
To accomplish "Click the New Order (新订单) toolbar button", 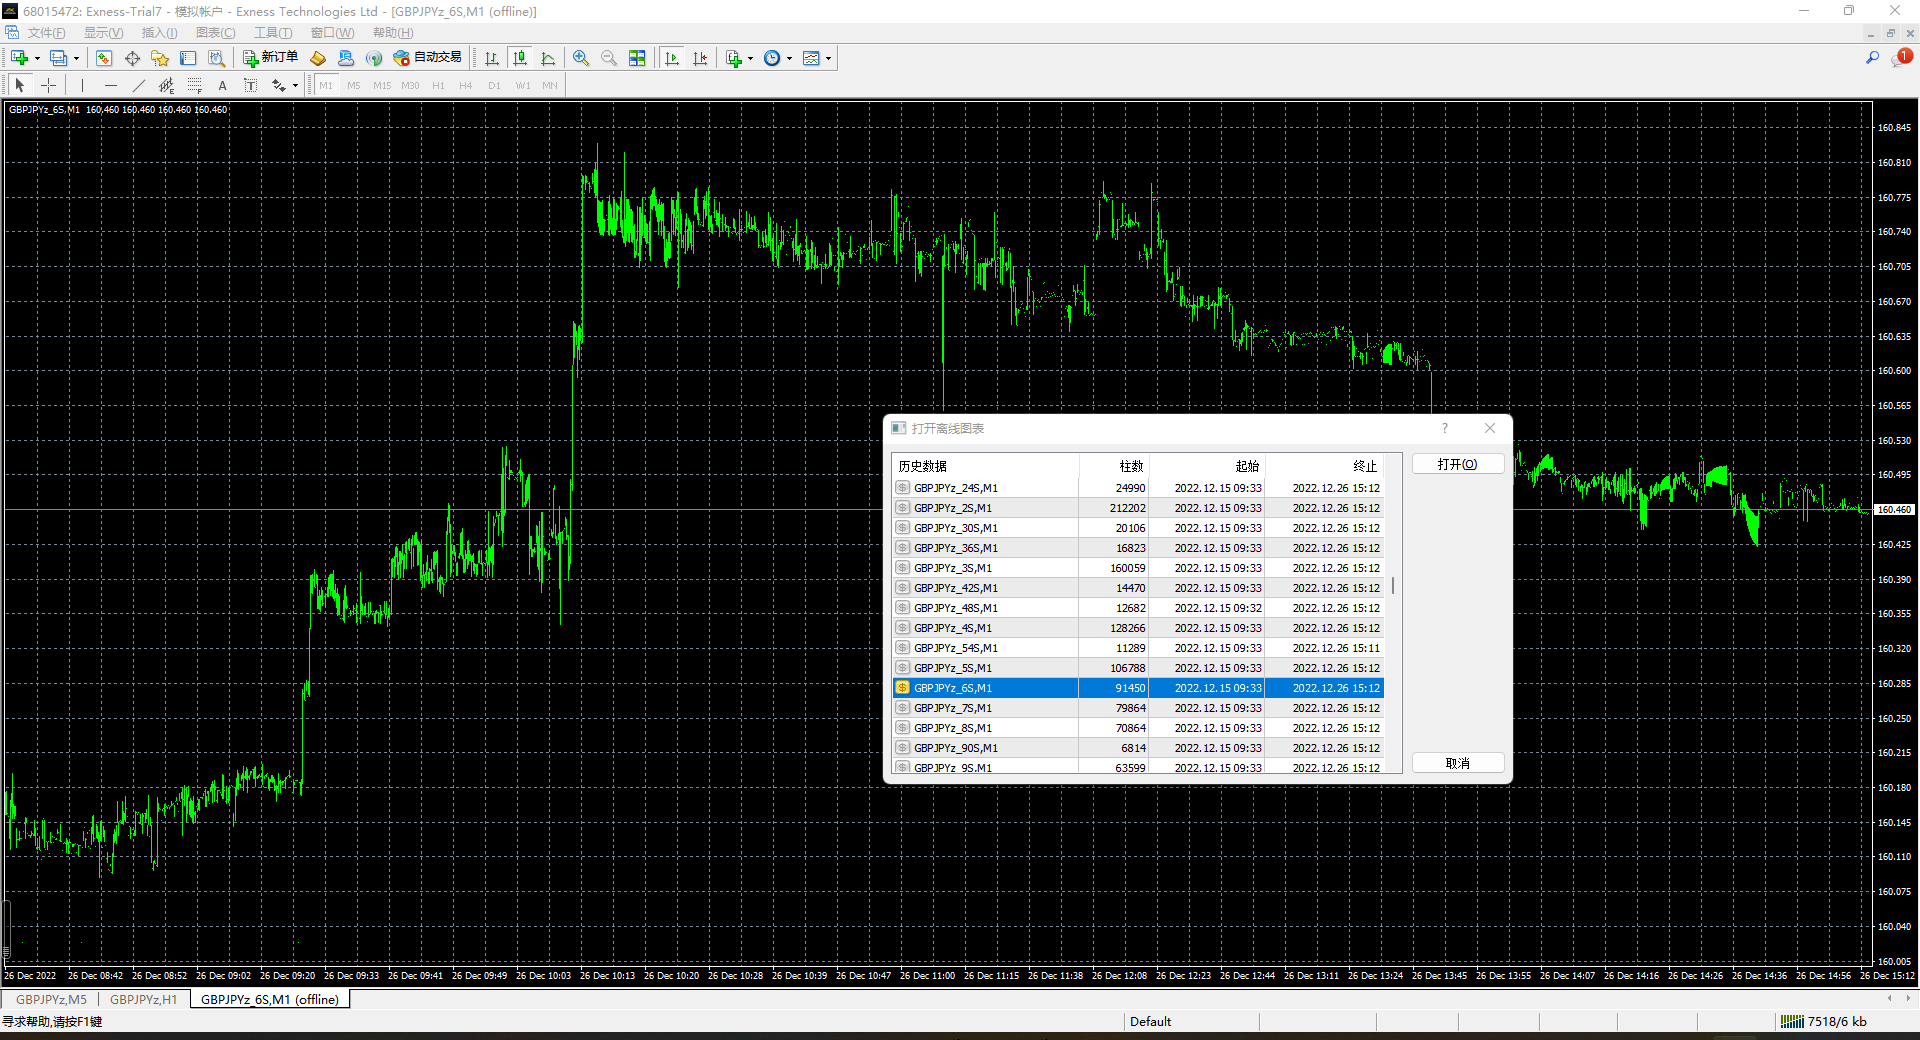I will 270,58.
